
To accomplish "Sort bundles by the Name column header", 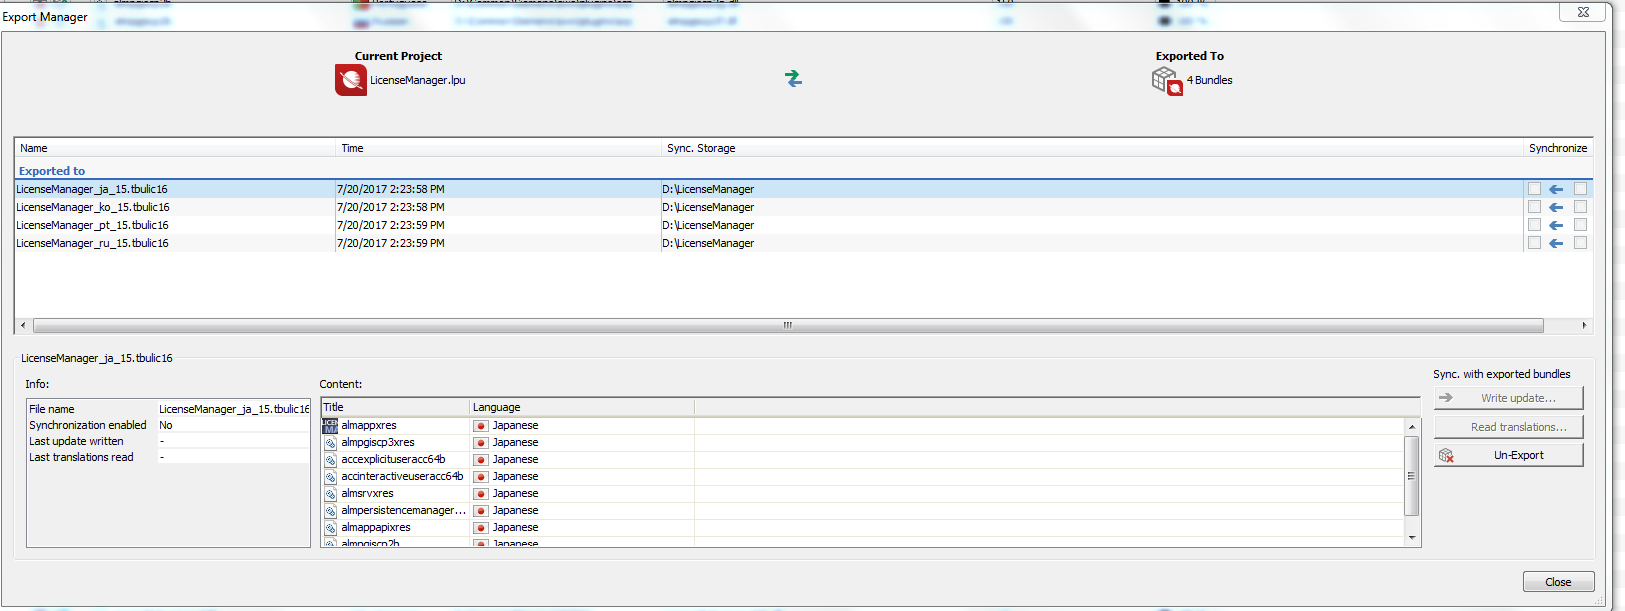I will pos(34,148).
